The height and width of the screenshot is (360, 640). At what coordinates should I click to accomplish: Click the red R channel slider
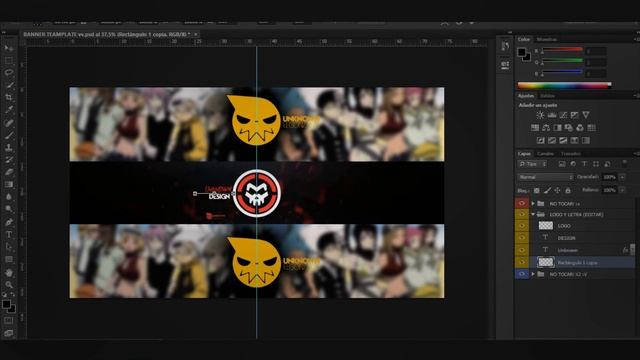pyautogui.click(x=562, y=50)
